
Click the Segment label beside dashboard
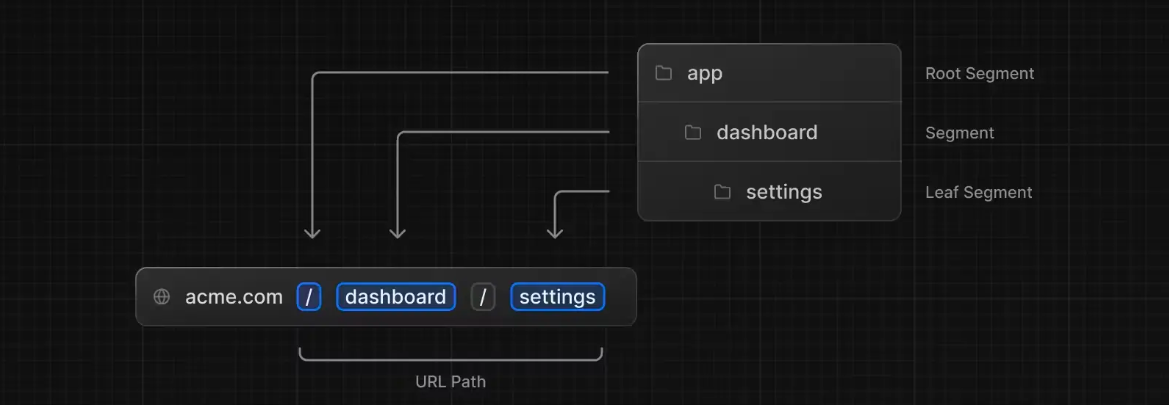tap(960, 133)
